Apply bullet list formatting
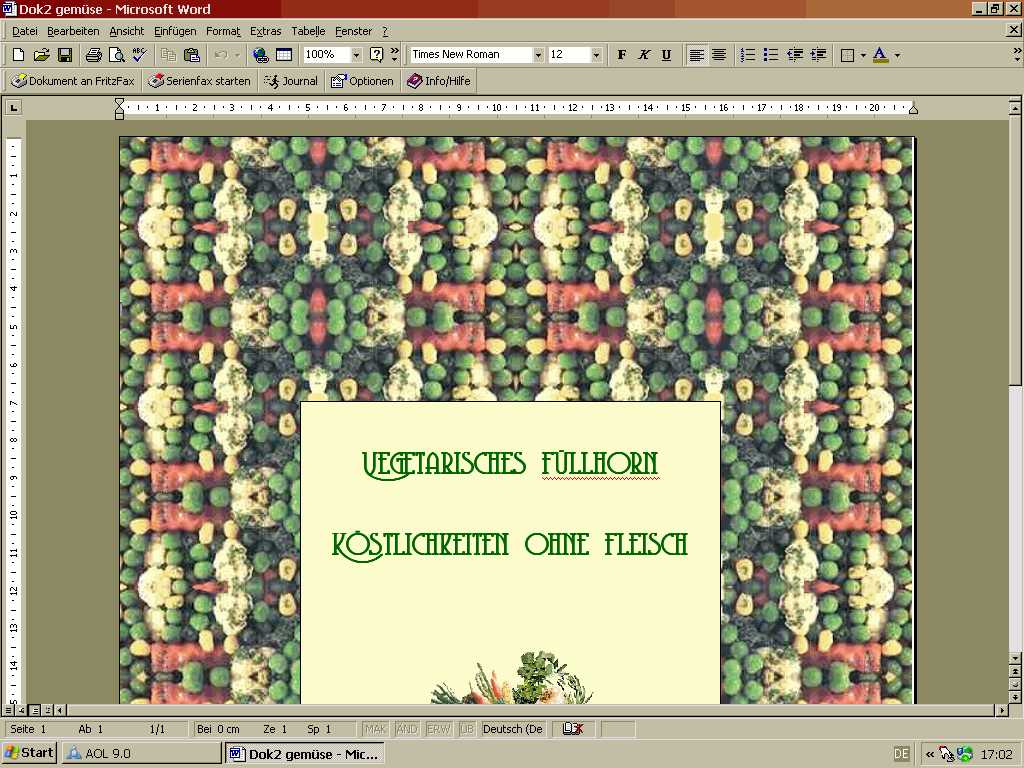The width and height of the screenshot is (1024, 768). coord(770,55)
